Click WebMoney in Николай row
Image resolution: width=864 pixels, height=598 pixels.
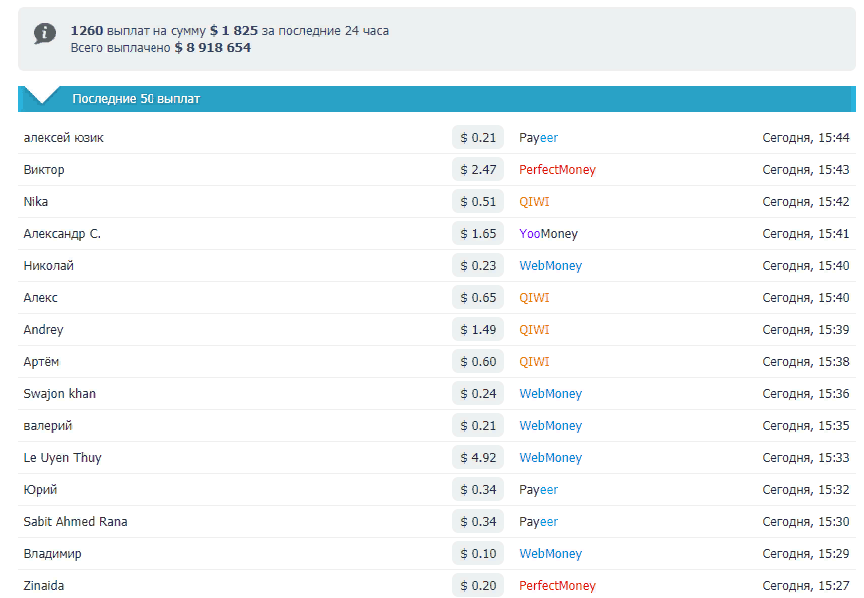pyautogui.click(x=550, y=266)
